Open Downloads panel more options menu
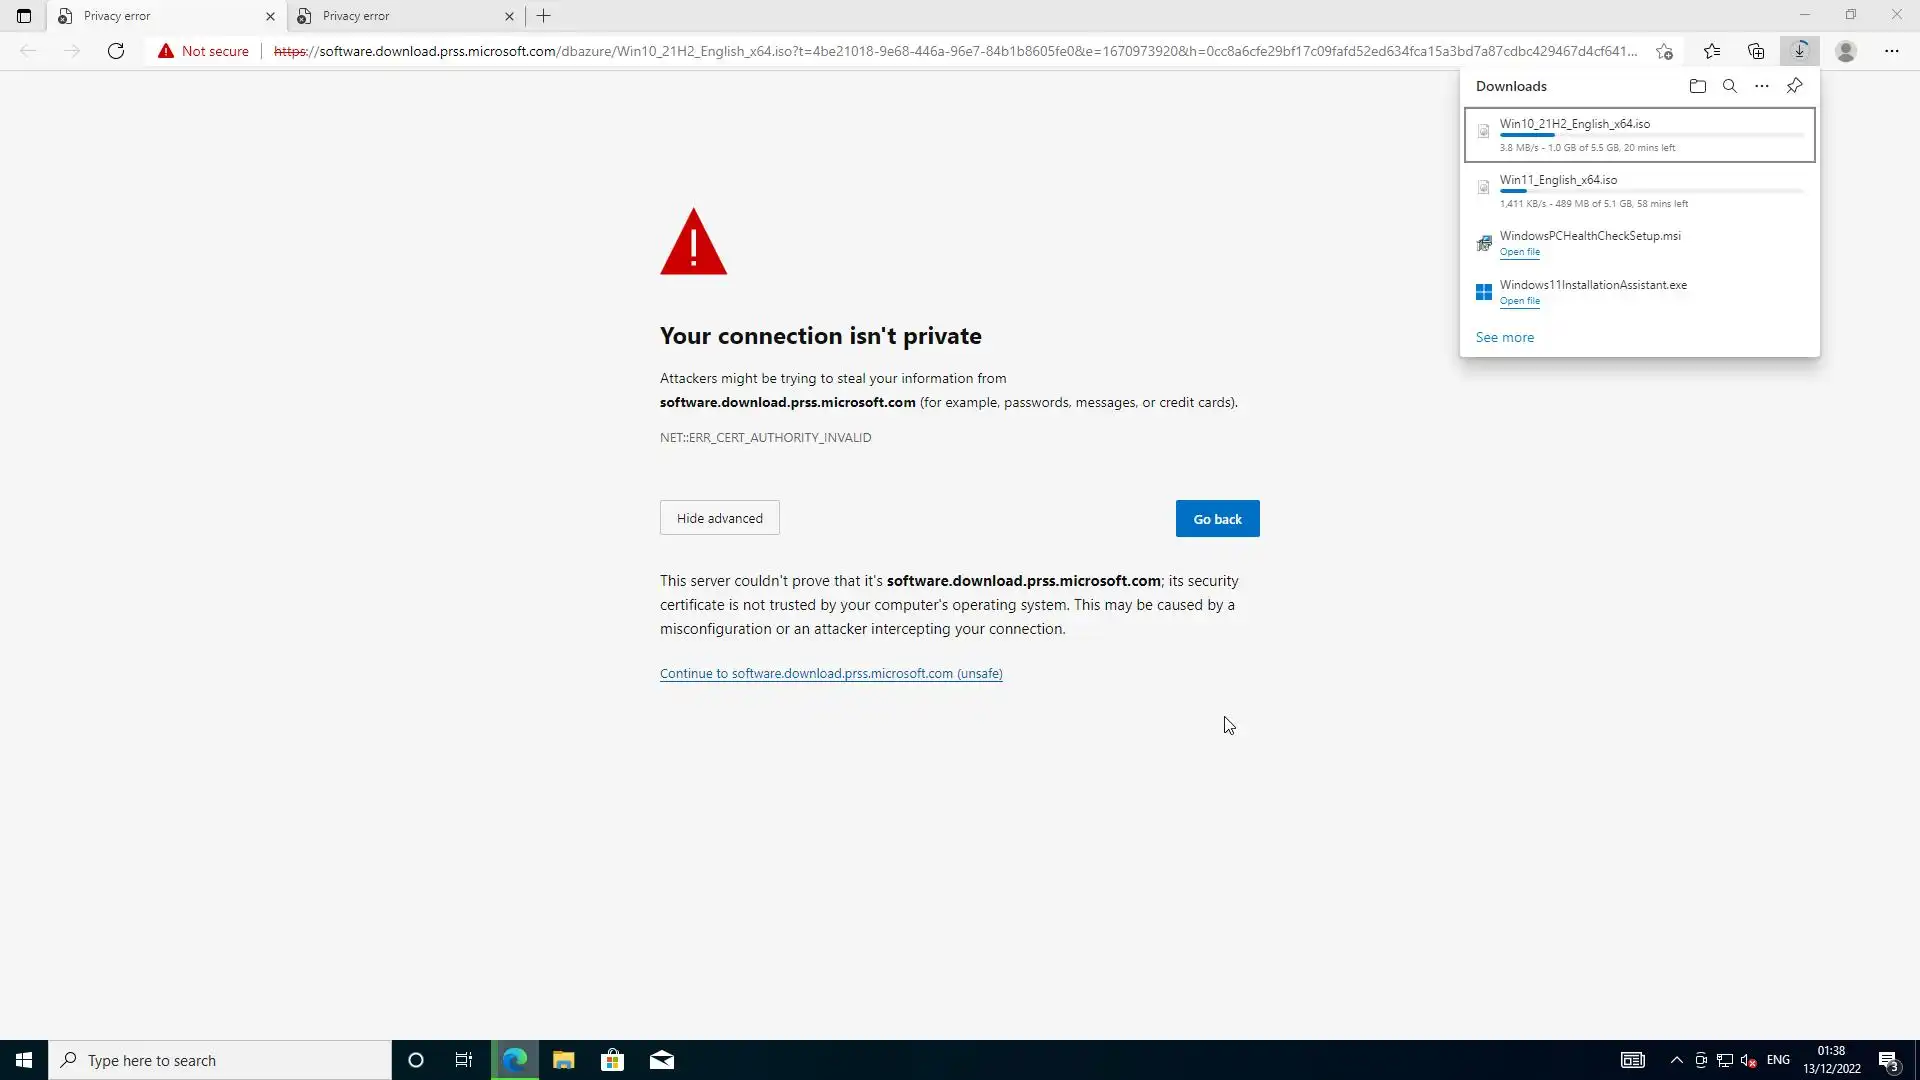This screenshot has height=1080, width=1920. point(1762,86)
